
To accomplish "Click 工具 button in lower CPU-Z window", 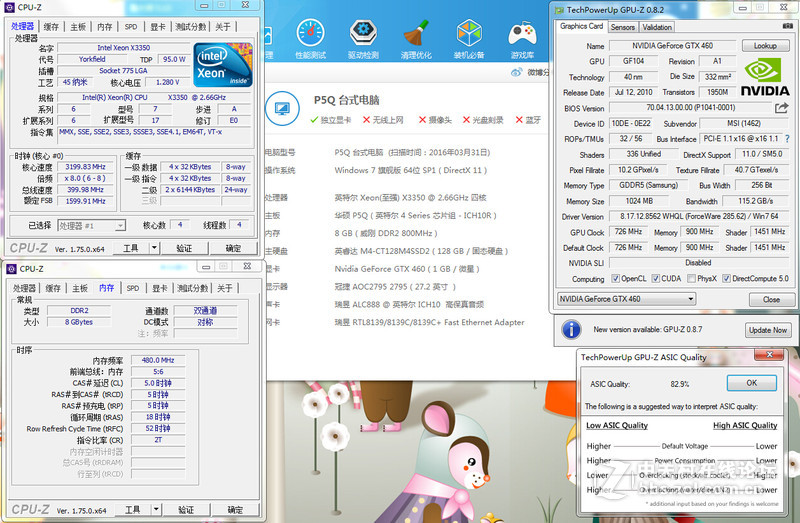I will click(x=132, y=509).
